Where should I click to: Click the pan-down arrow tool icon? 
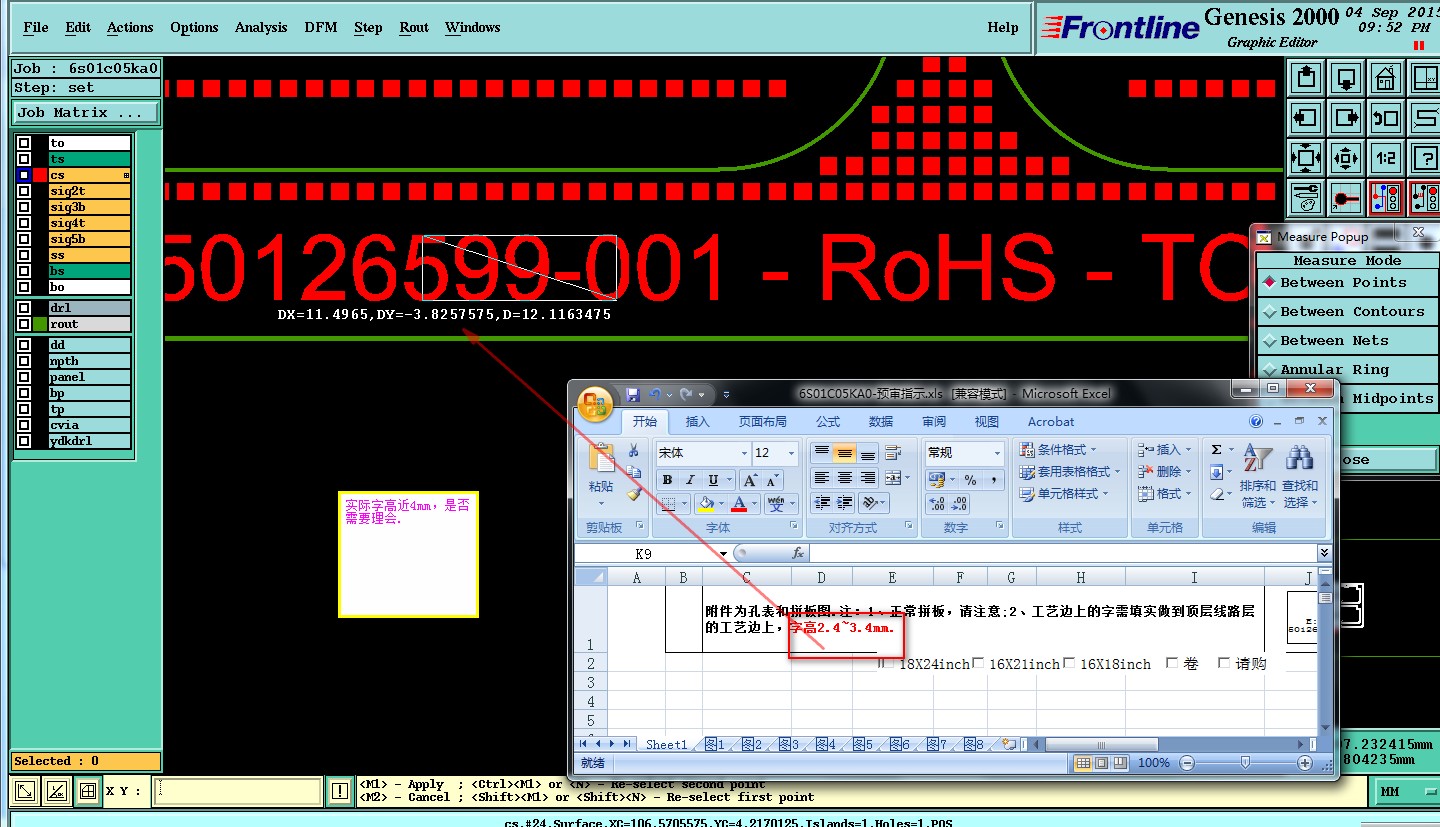1346,77
